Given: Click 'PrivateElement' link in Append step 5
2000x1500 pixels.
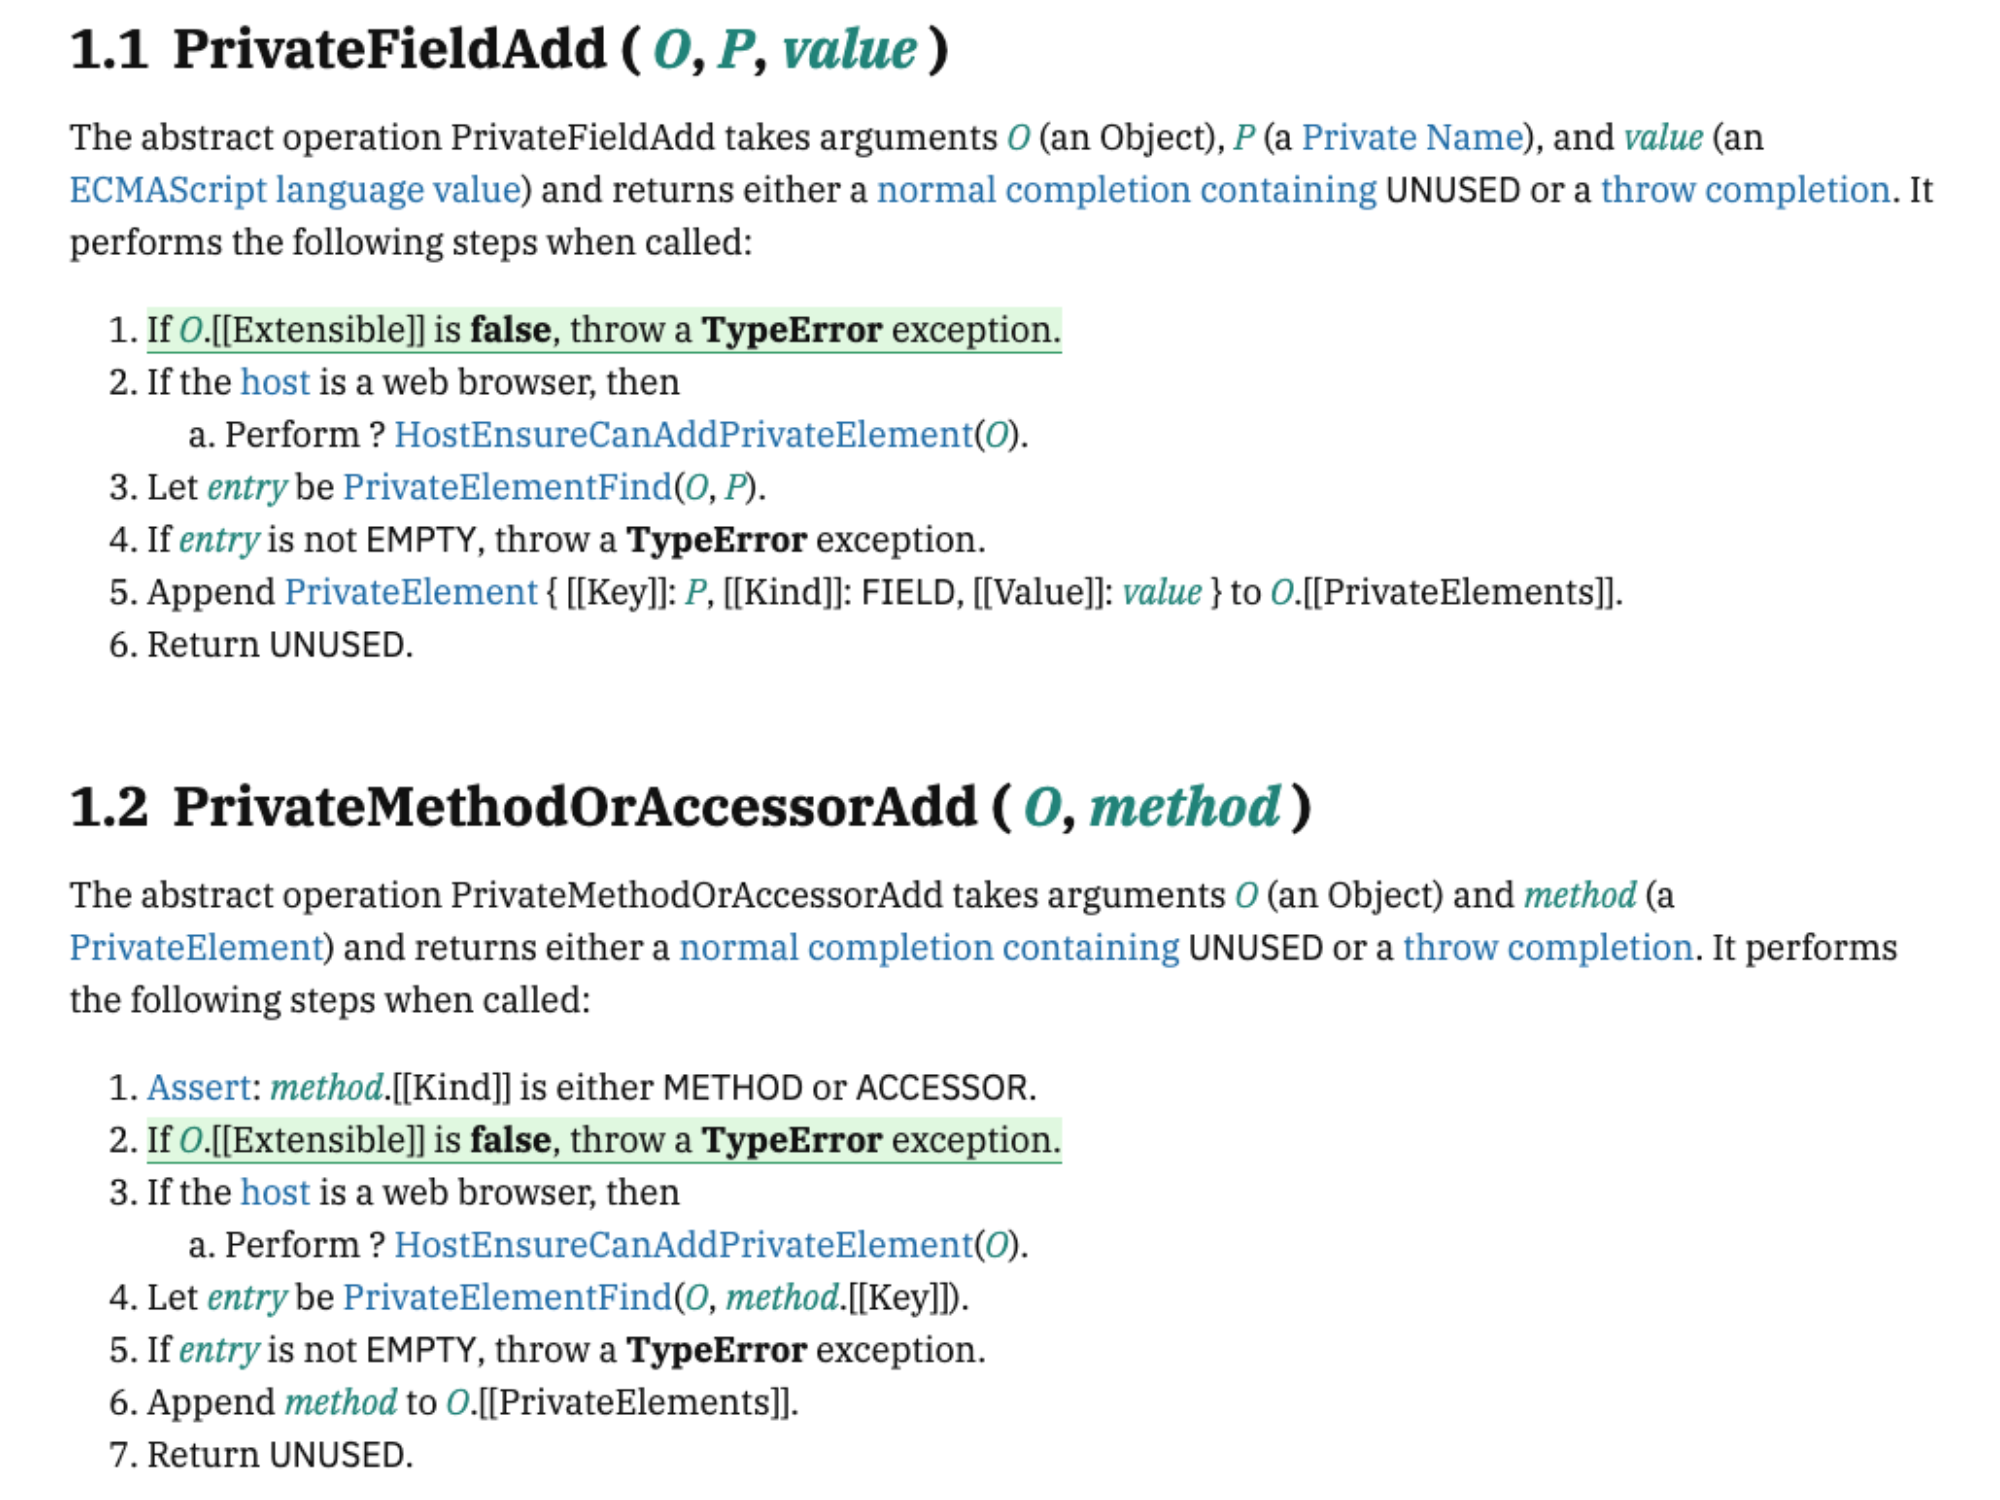Looking at the screenshot, I should [411, 593].
